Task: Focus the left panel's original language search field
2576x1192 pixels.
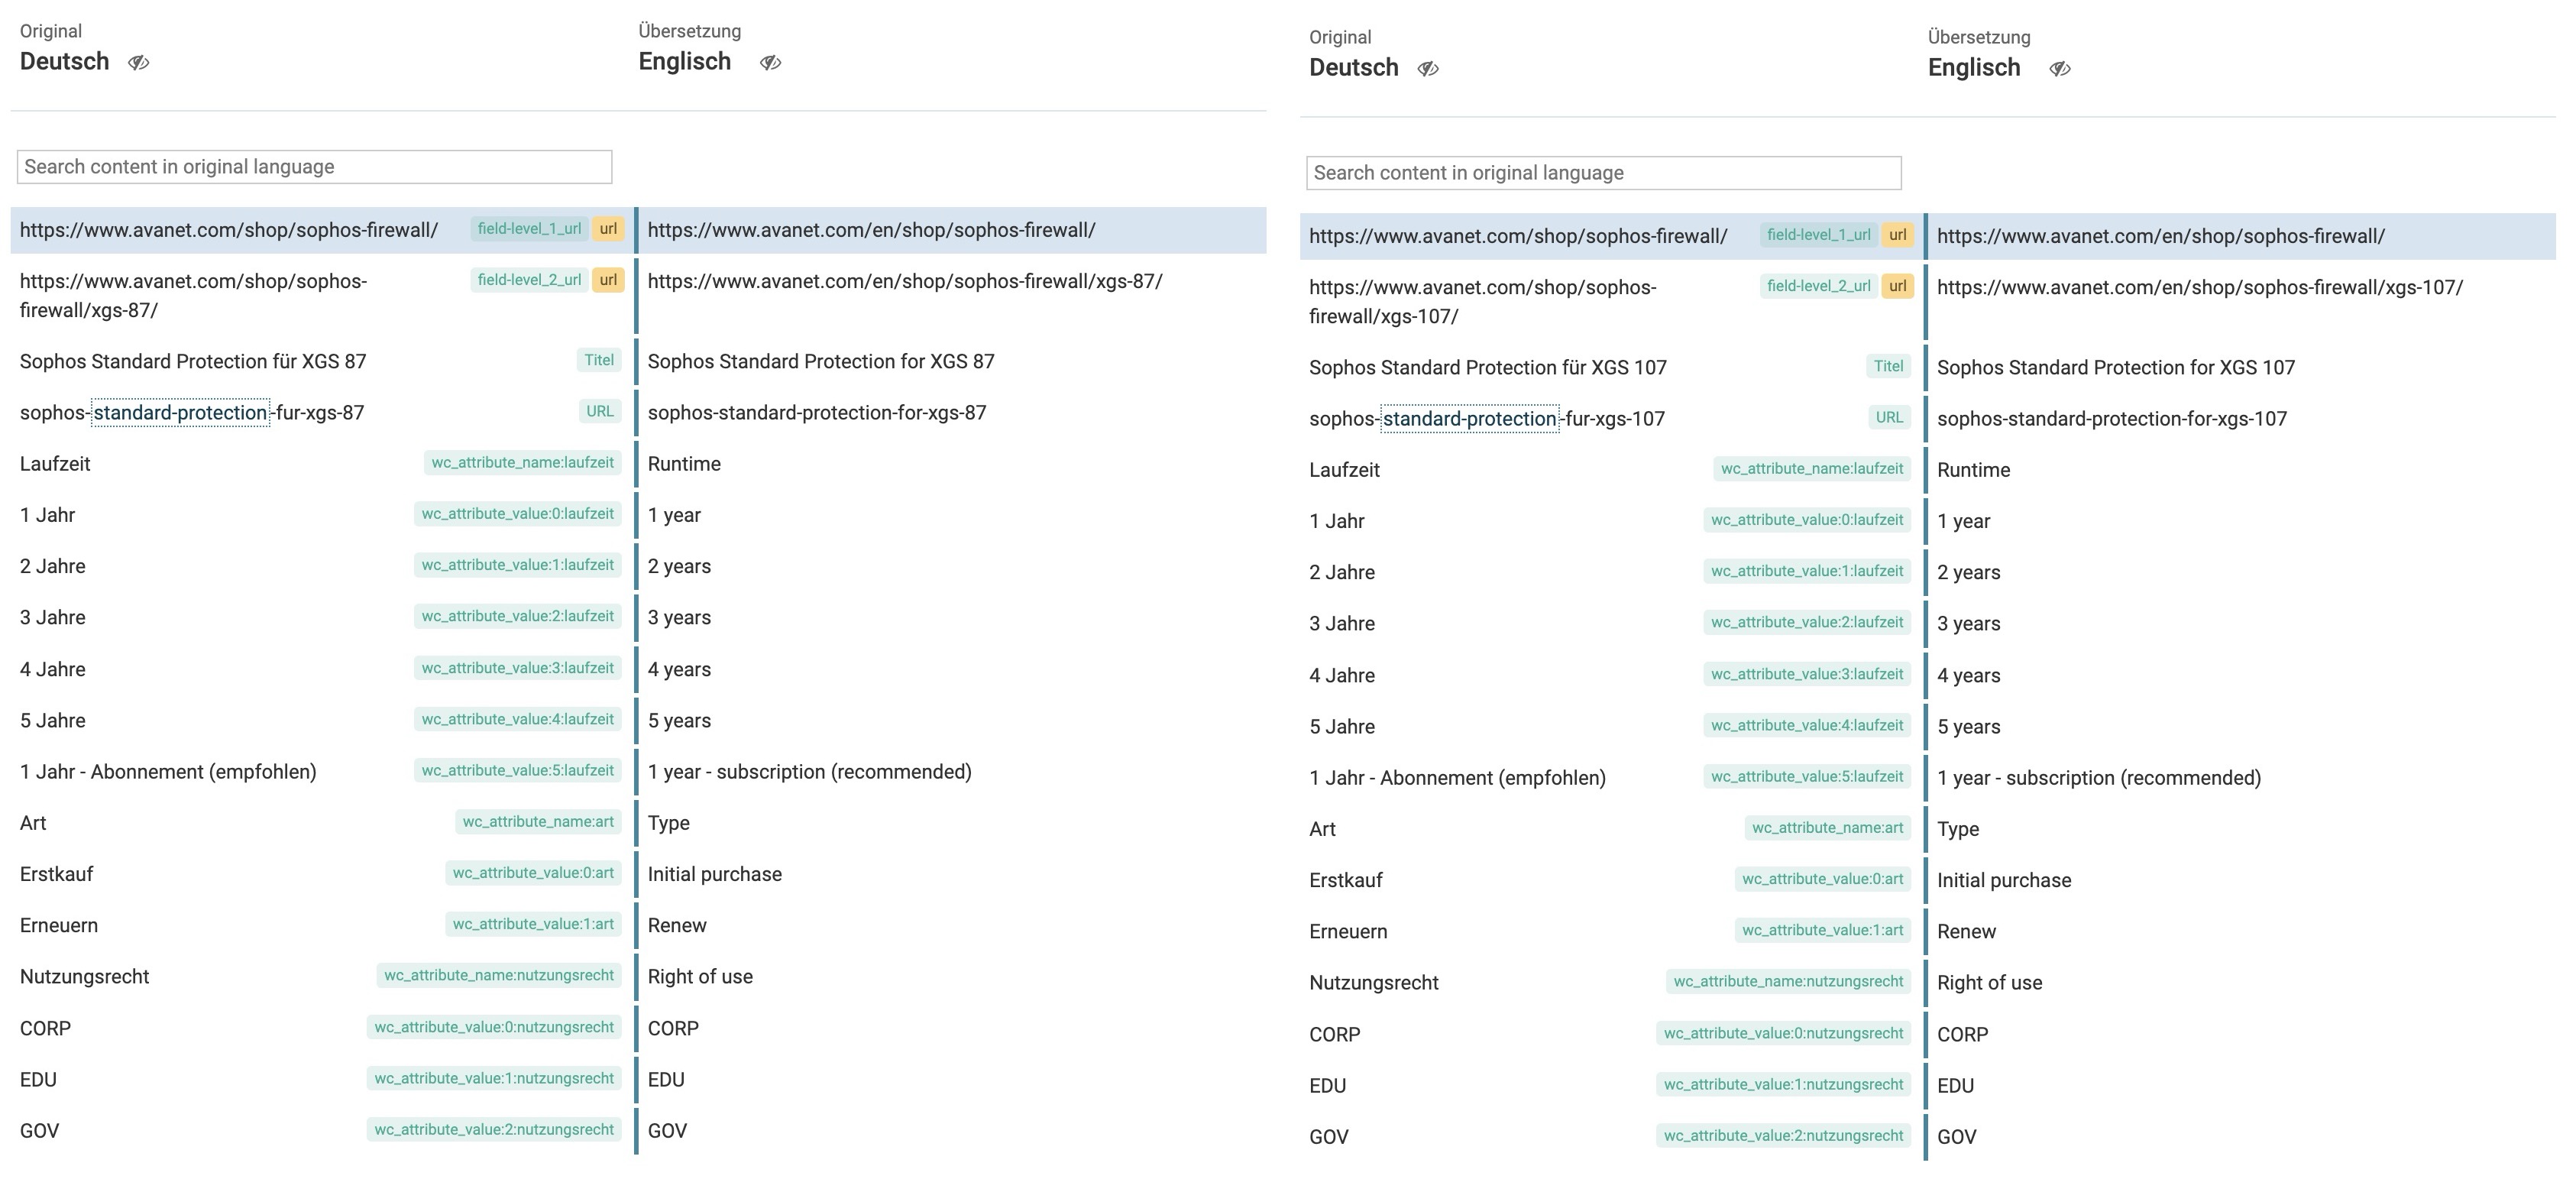Action: point(314,167)
